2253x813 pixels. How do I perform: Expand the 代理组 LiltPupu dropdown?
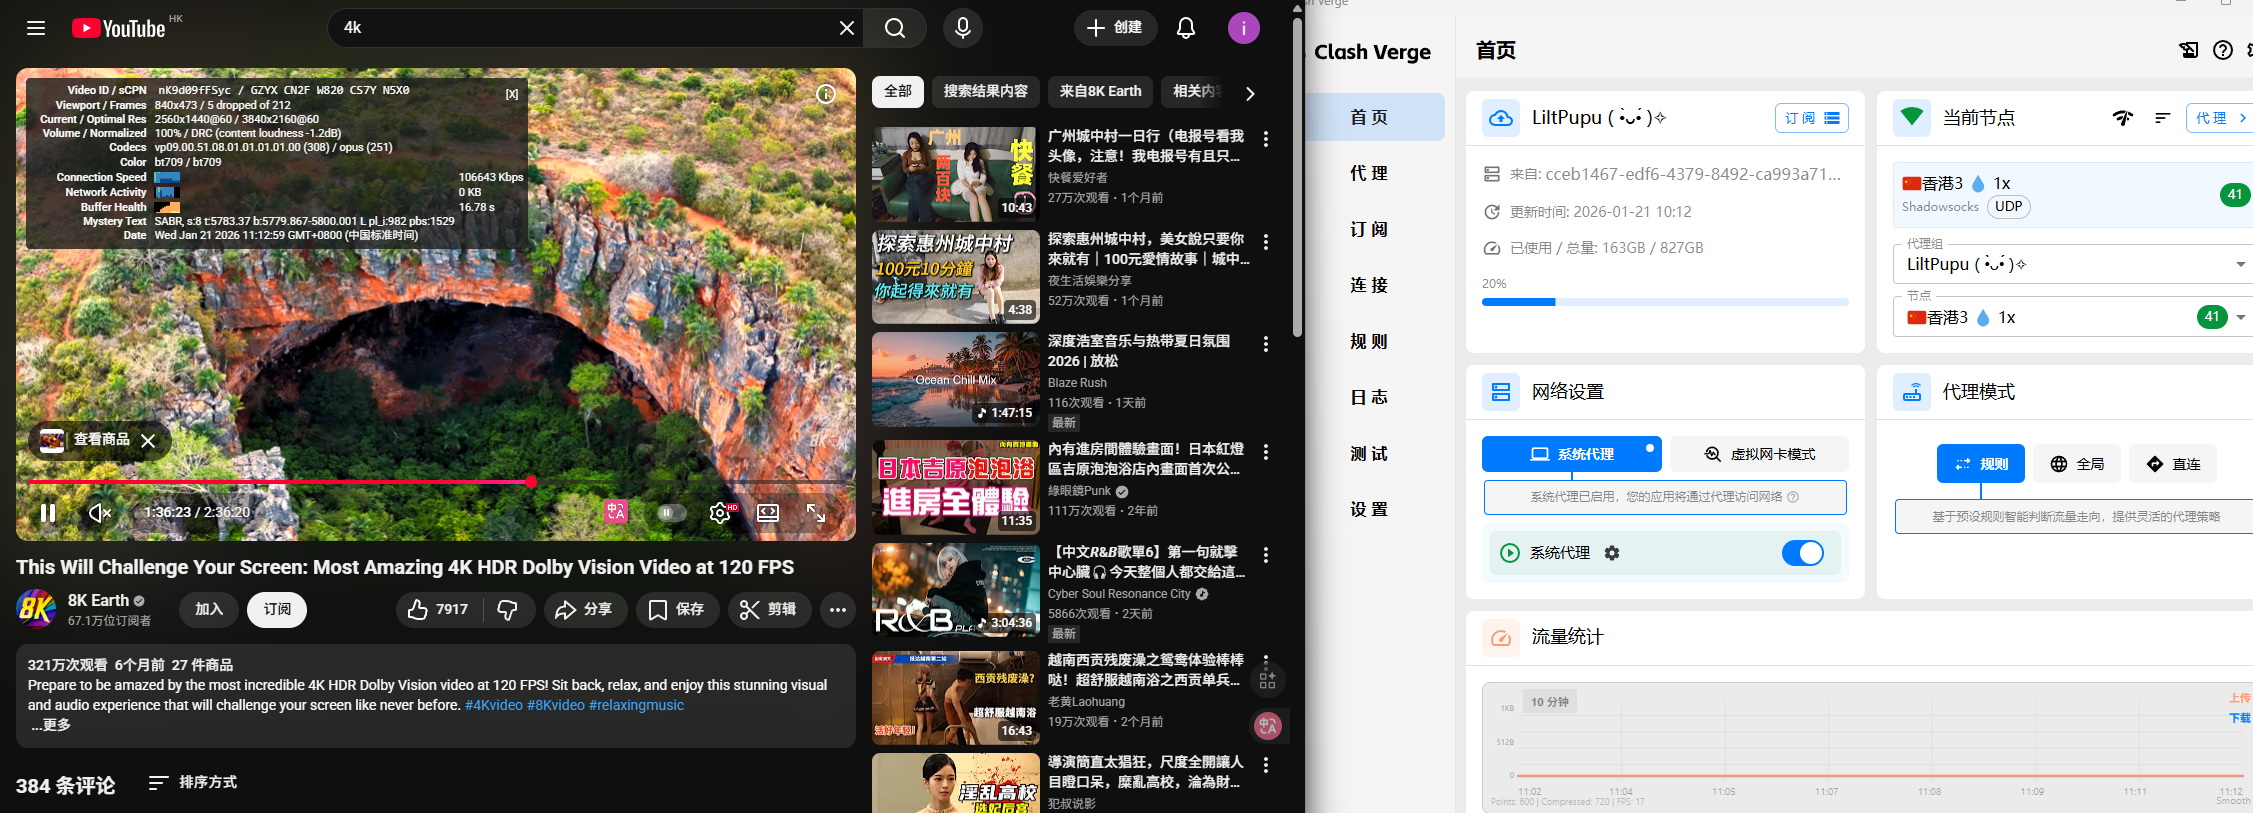(x=2240, y=265)
